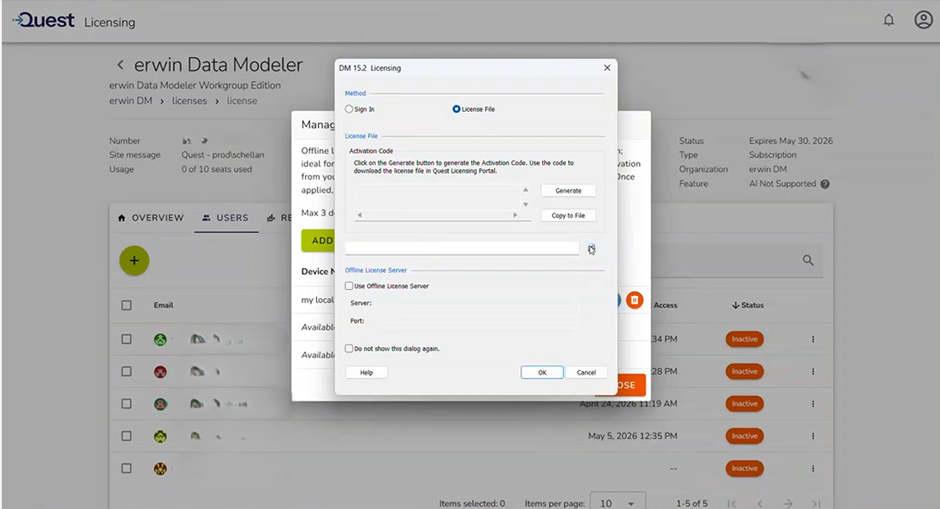Open row menu for the 34 PM user
Screen dimensions: 940x509
pyautogui.click(x=813, y=339)
